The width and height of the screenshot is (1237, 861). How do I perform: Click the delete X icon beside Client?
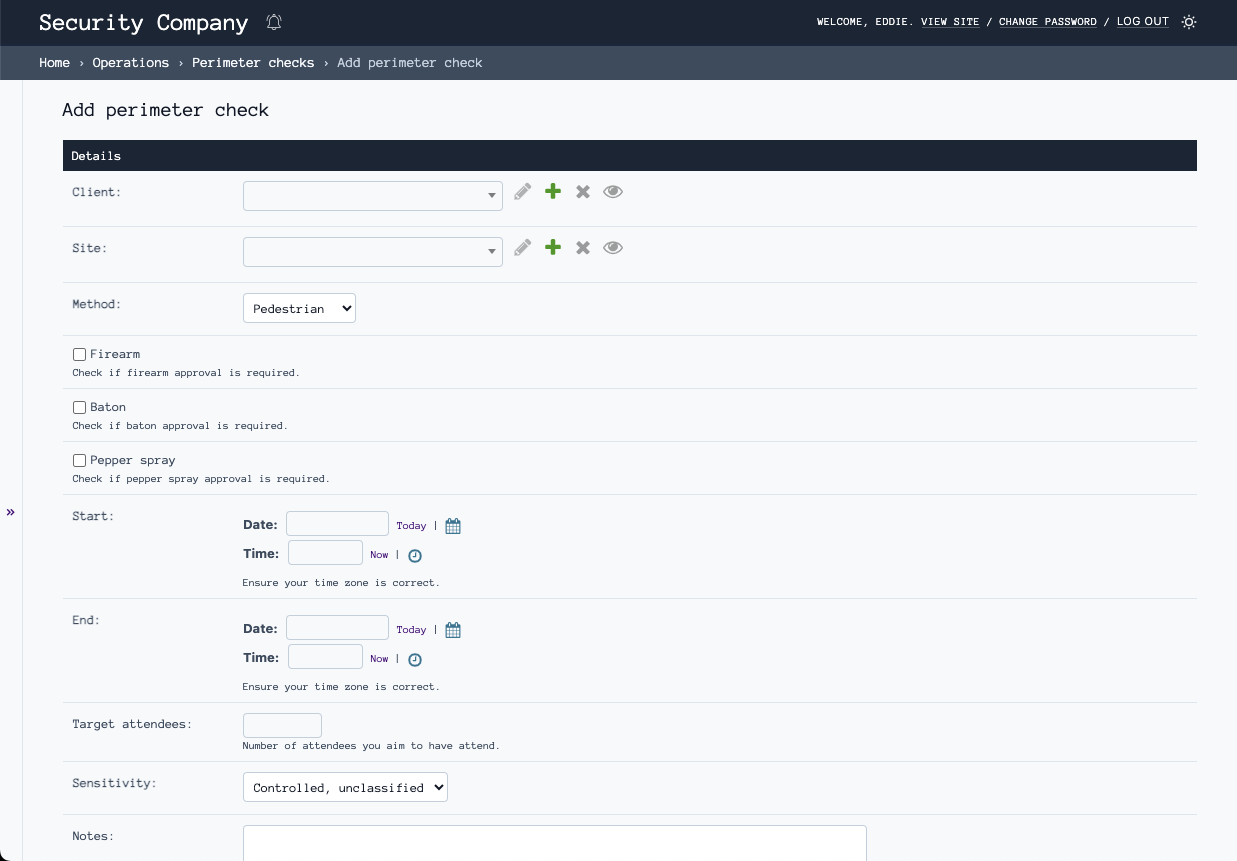tap(583, 191)
